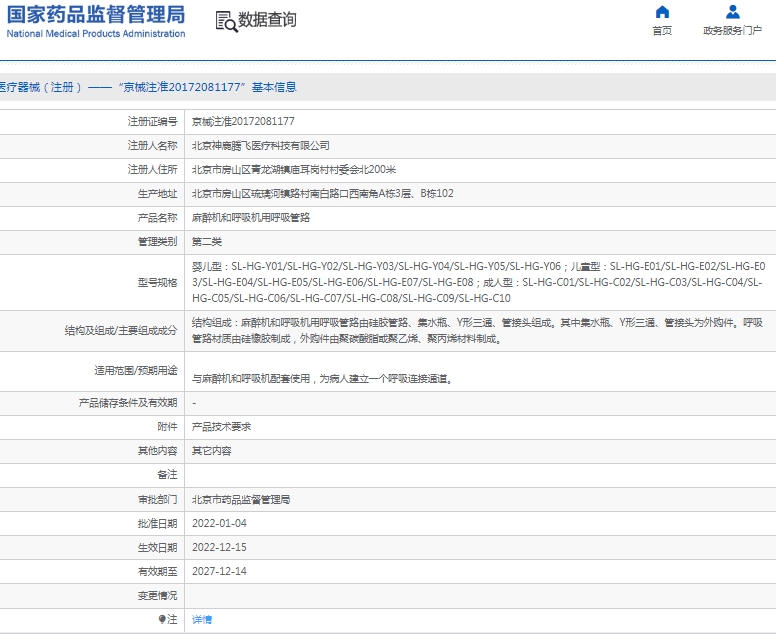Viewport: 776px width, 641px height.
Task: Click the 产品储存条件及有效期 label
Action: pyautogui.click(x=128, y=403)
